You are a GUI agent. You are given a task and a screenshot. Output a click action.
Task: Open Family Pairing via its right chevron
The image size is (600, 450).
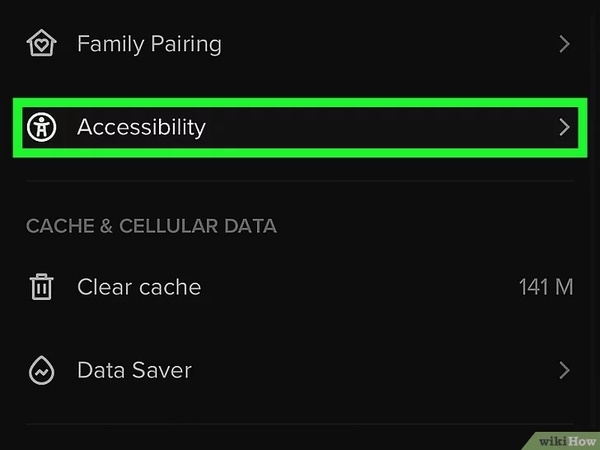point(564,44)
